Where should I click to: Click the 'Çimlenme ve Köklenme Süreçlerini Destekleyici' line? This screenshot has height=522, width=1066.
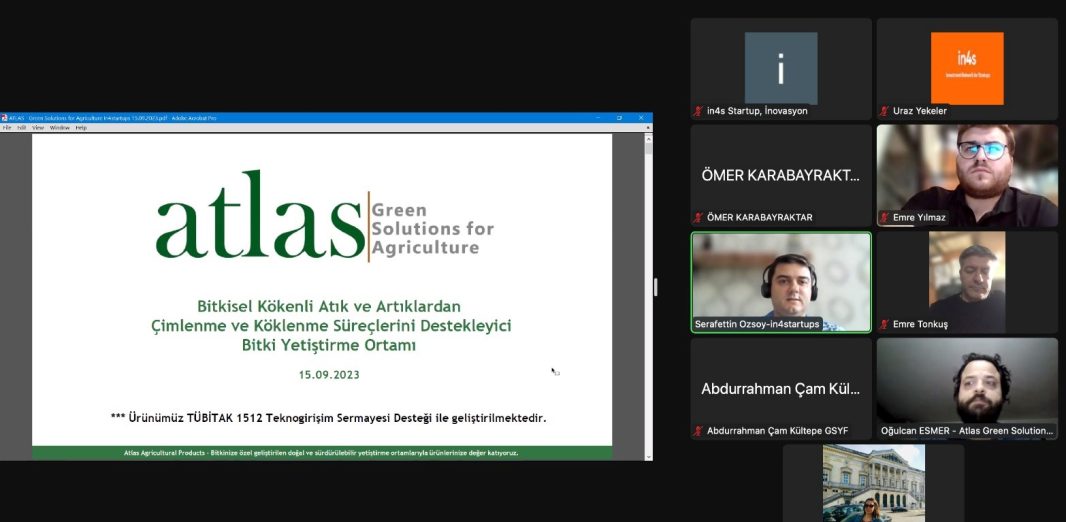click(331, 326)
